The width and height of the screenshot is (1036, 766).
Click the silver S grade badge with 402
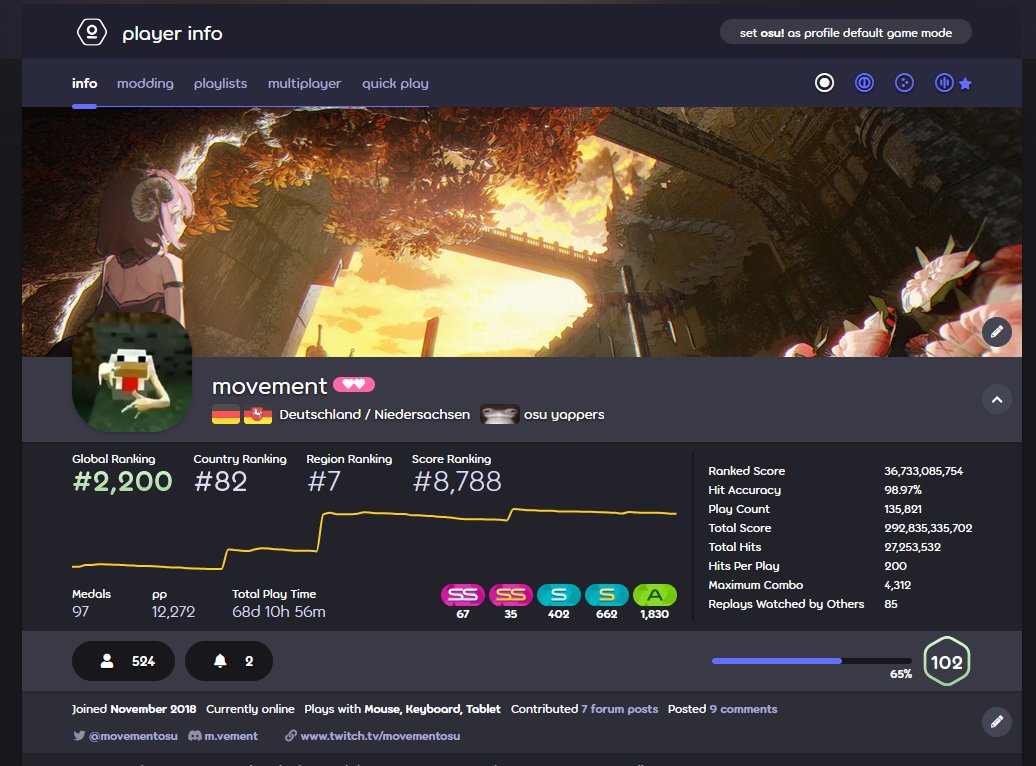point(559,595)
